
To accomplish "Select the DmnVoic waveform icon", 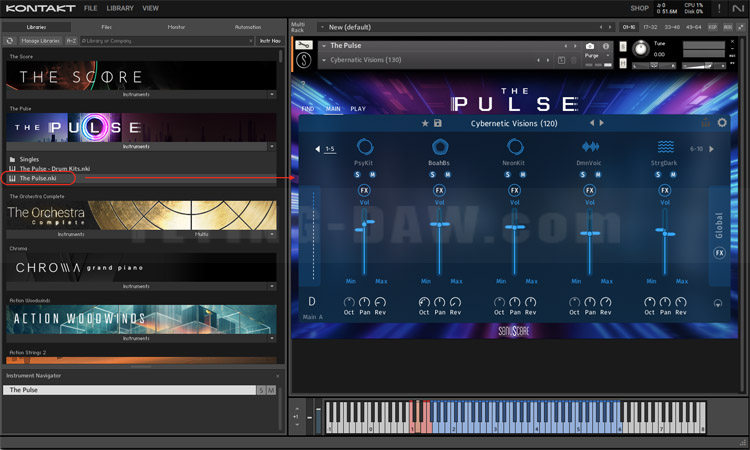I will click(x=590, y=146).
